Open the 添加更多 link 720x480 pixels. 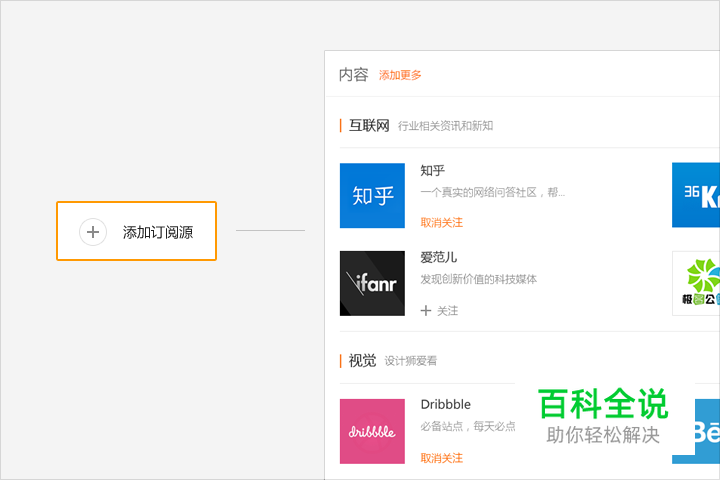[400, 75]
